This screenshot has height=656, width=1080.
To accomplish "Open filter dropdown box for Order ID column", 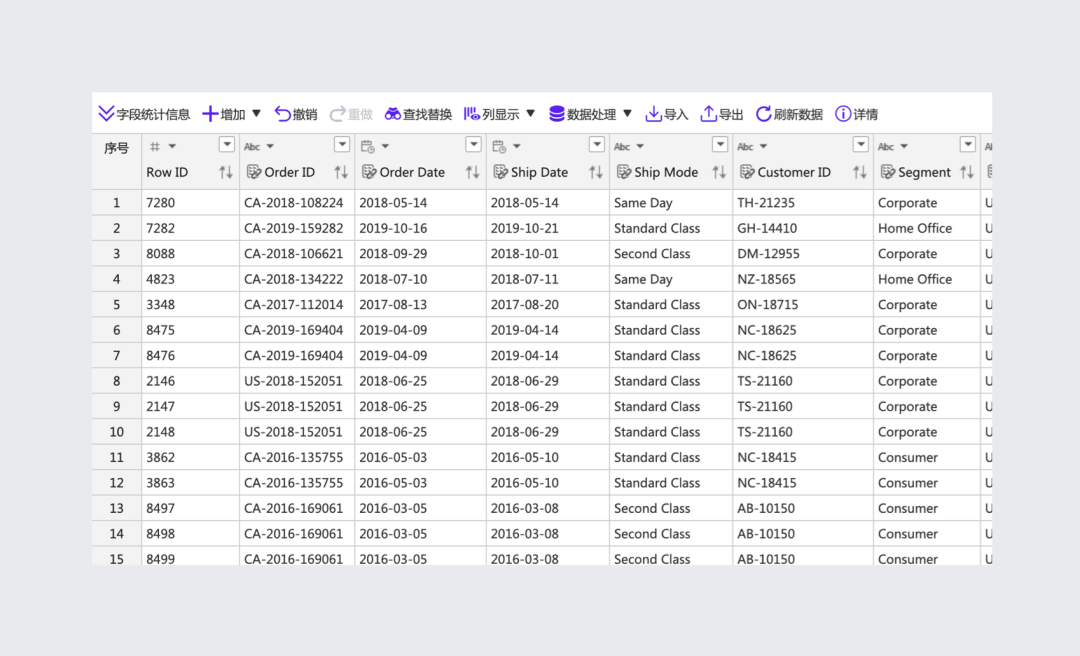I will [x=342, y=145].
